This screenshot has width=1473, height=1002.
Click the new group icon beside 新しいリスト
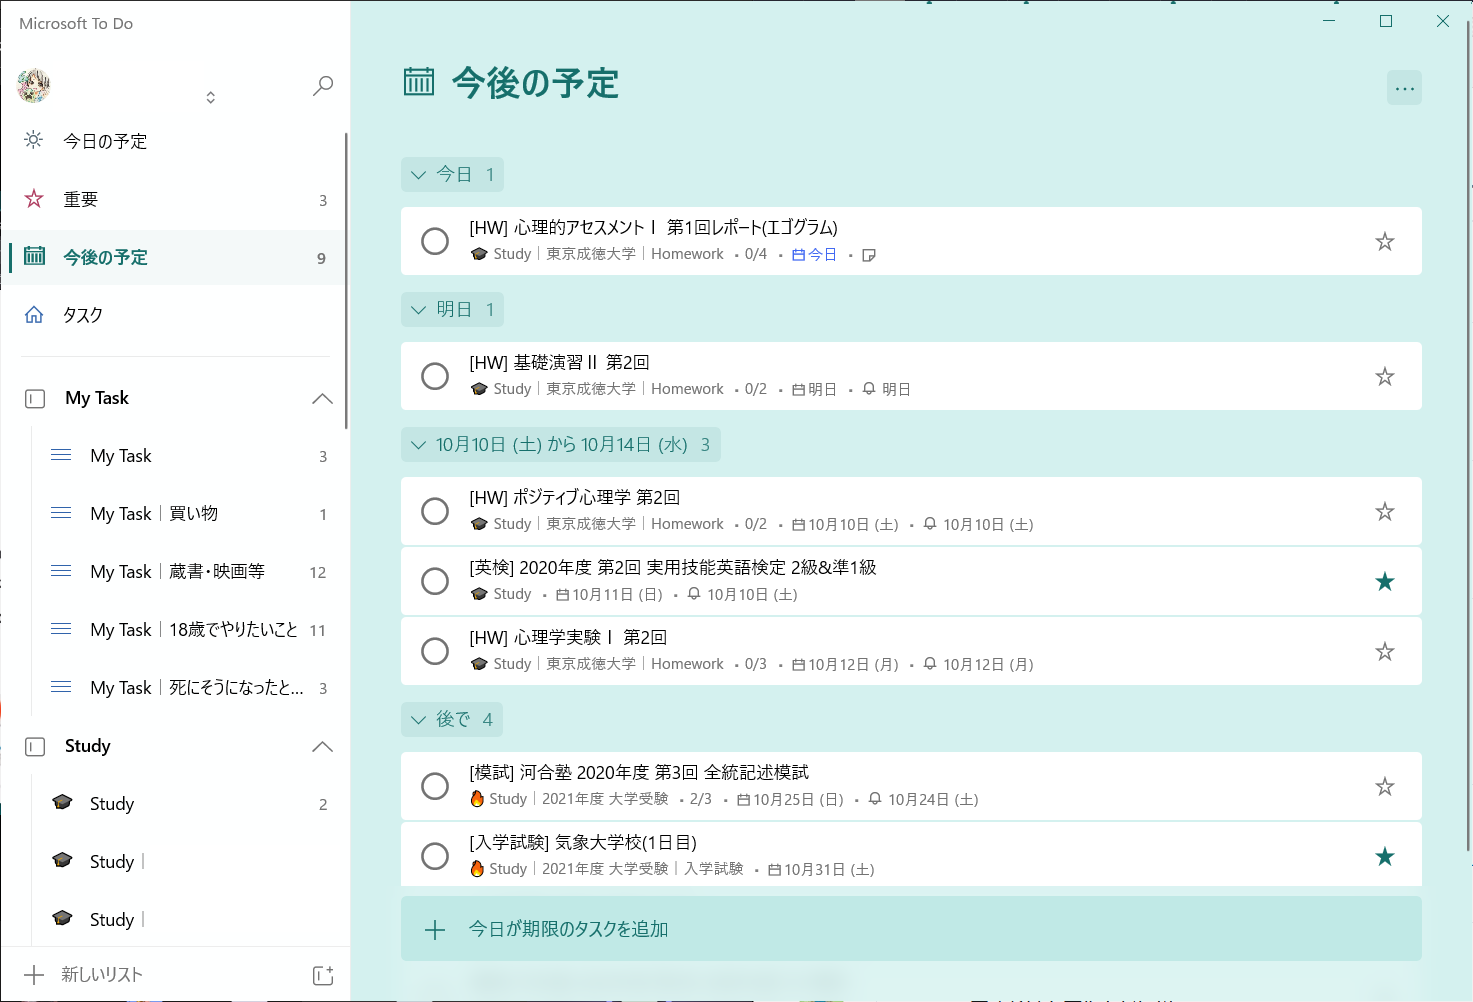point(323,975)
